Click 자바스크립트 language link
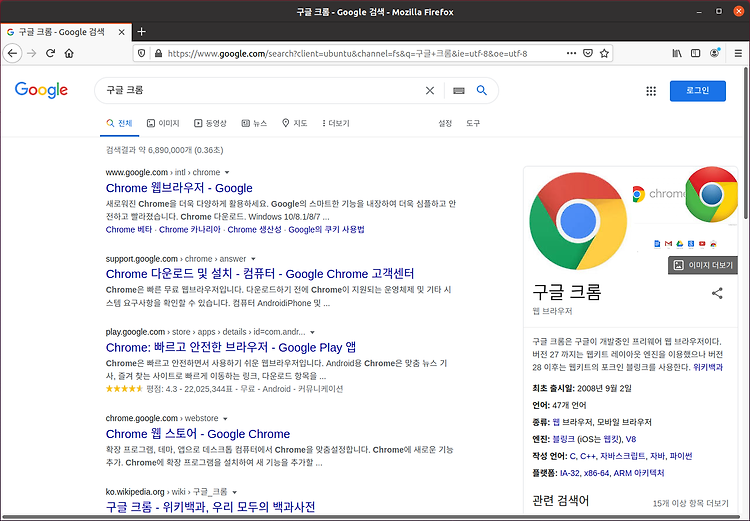 pyautogui.click(x=623, y=456)
